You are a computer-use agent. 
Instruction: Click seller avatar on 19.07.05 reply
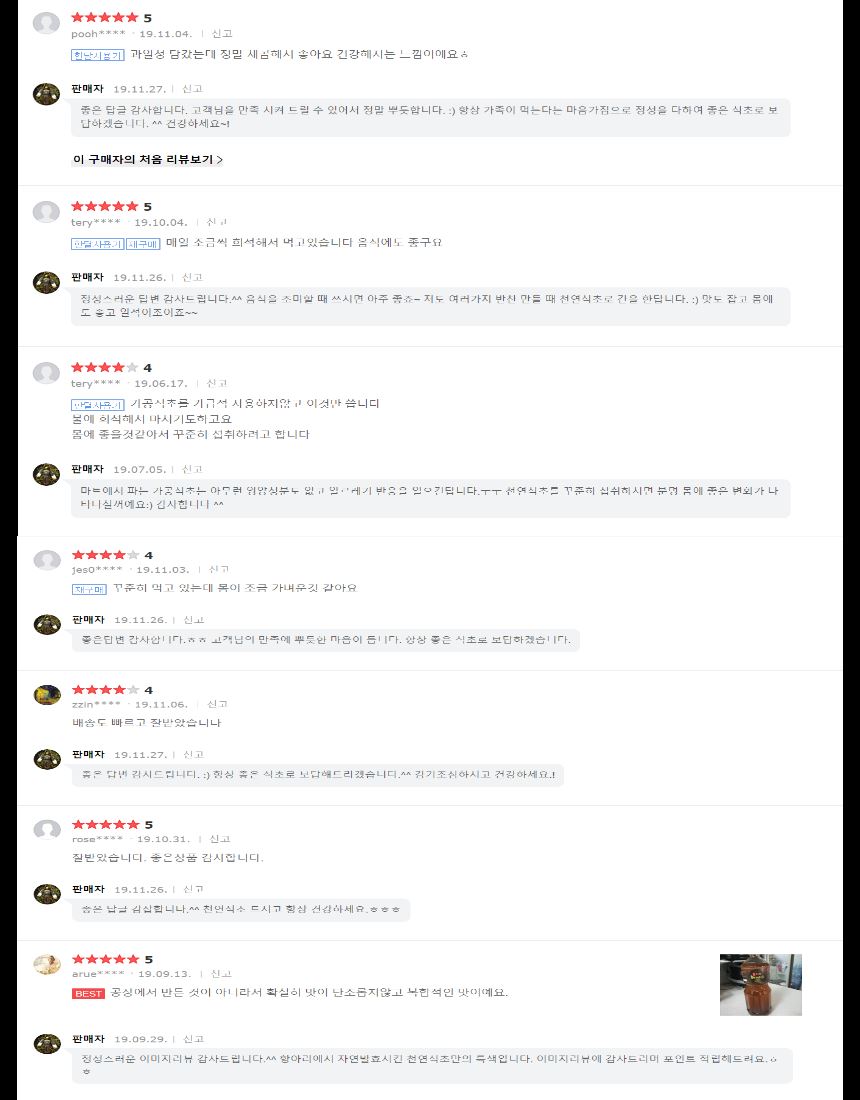pos(46,474)
